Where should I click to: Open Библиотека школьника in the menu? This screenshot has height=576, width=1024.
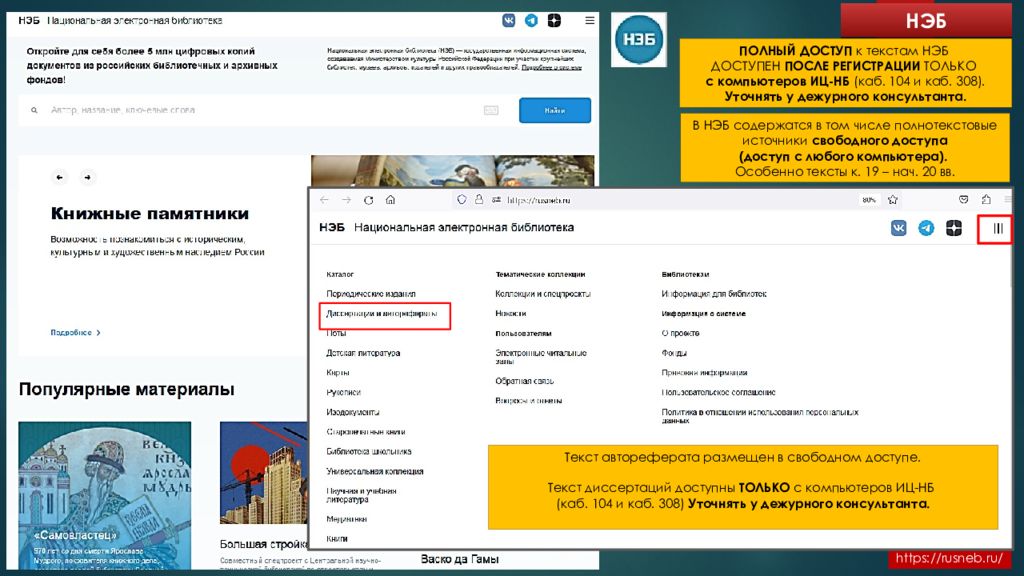tap(369, 451)
